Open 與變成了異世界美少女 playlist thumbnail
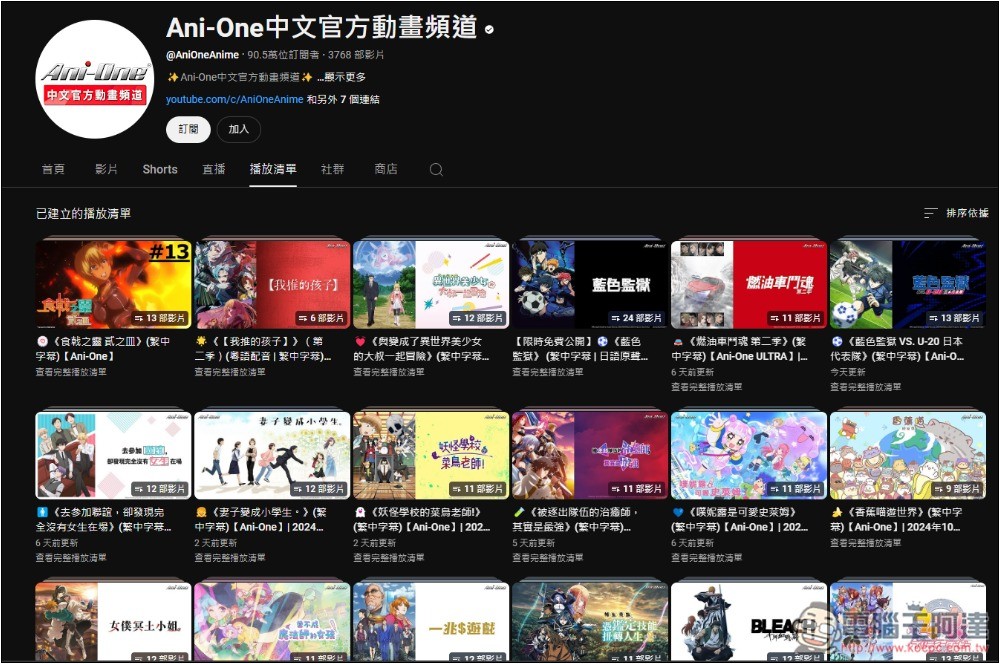1000x664 pixels. (431, 284)
